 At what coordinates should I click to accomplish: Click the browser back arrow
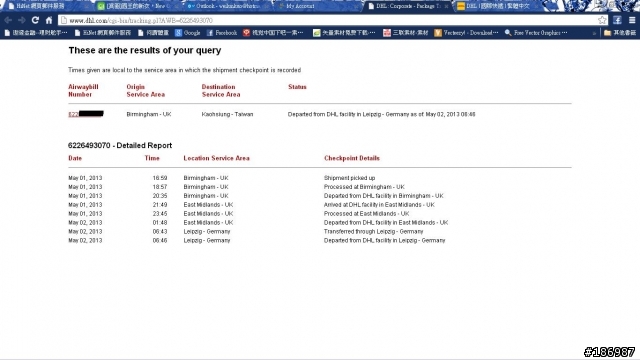click(x=8, y=20)
